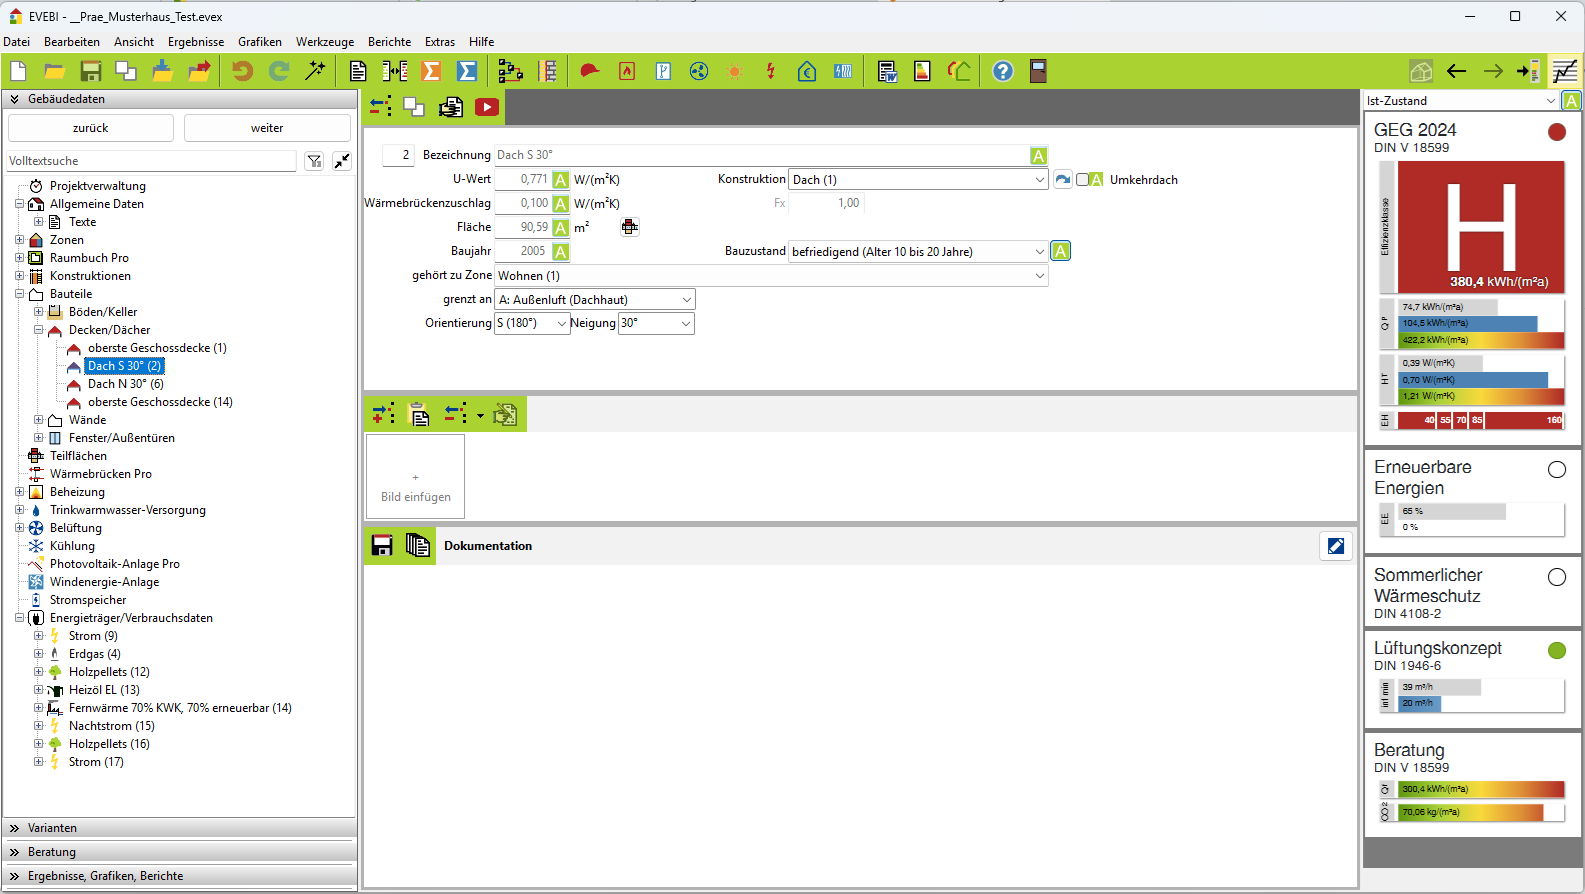Click the red YouTube video icon
The height and width of the screenshot is (894, 1585).
pyautogui.click(x=487, y=107)
